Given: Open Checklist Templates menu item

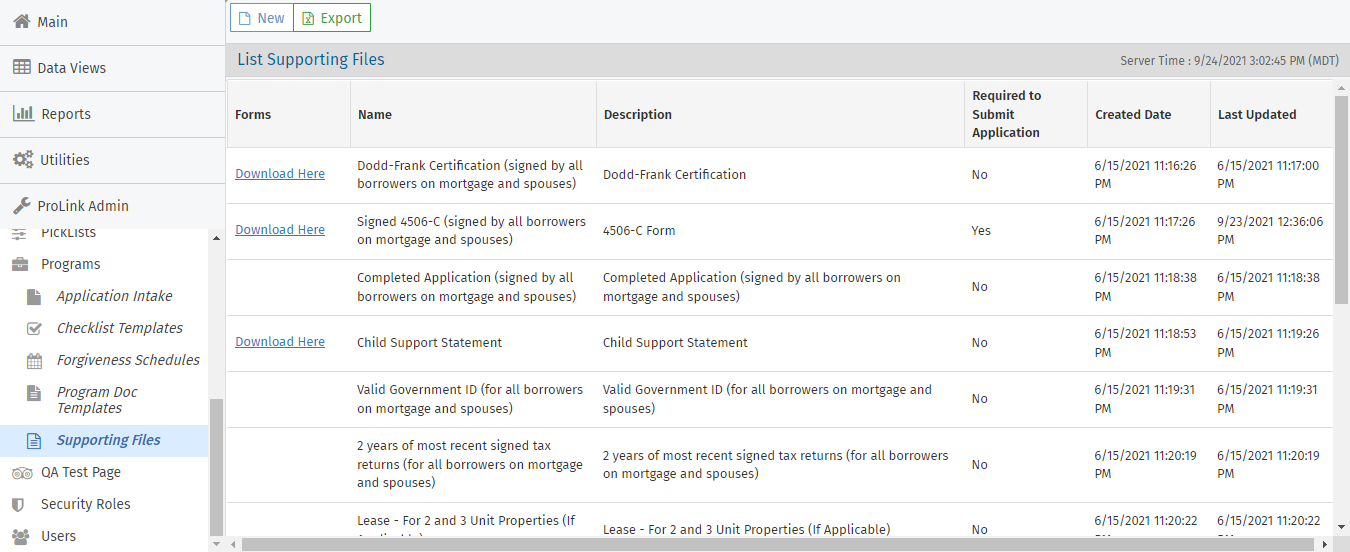Looking at the screenshot, I should point(119,328).
